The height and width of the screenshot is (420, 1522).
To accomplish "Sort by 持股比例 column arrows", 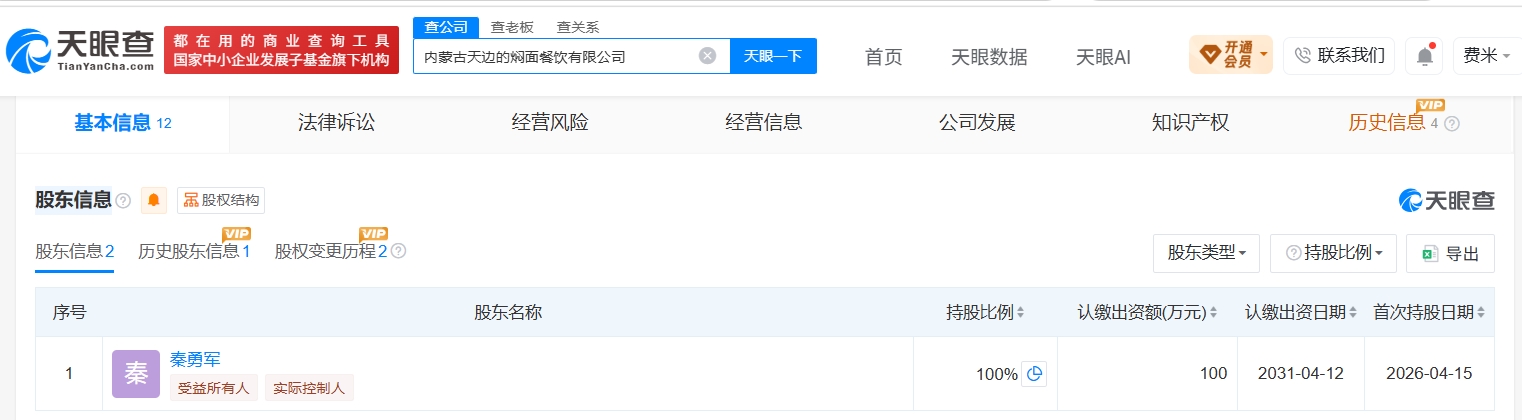I will 1021,313.
